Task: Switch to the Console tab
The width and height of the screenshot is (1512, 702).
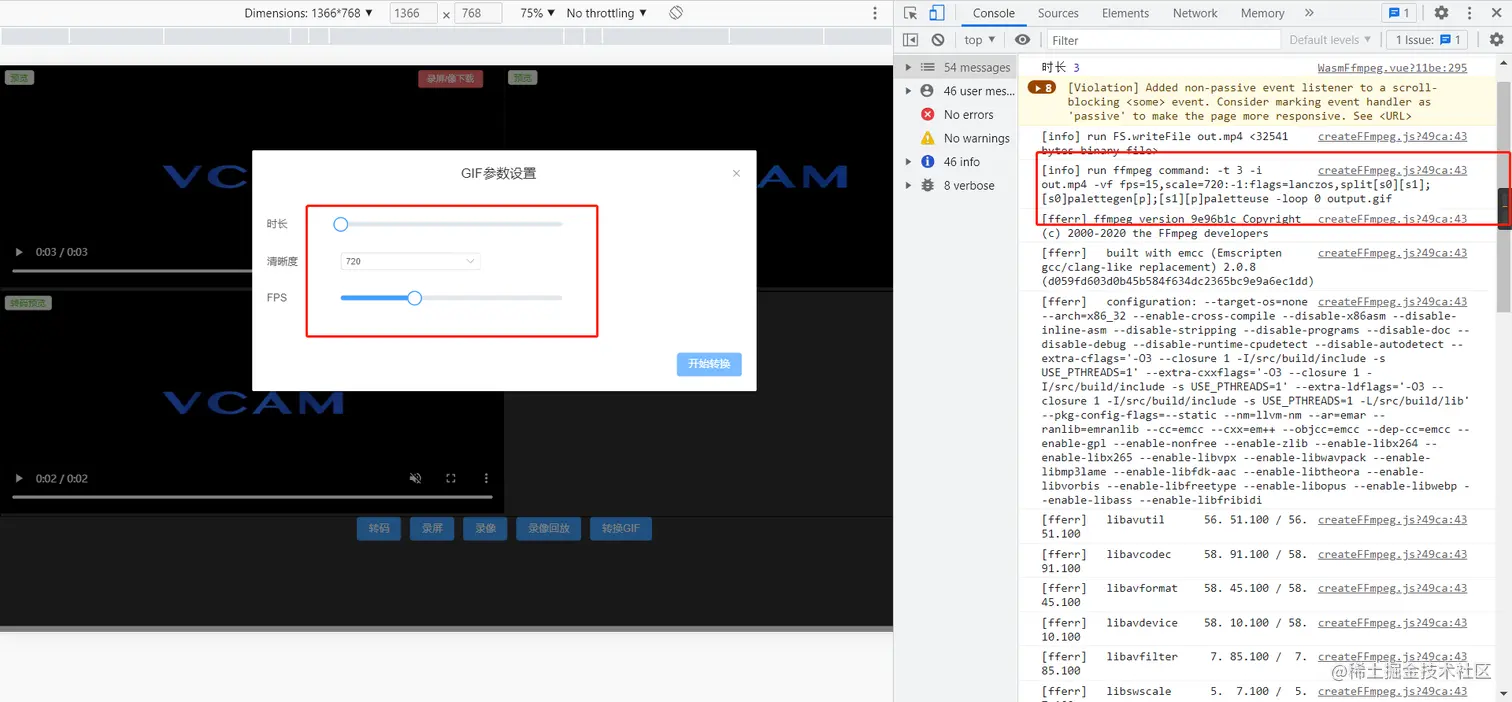Action: click(x=993, y=13)
